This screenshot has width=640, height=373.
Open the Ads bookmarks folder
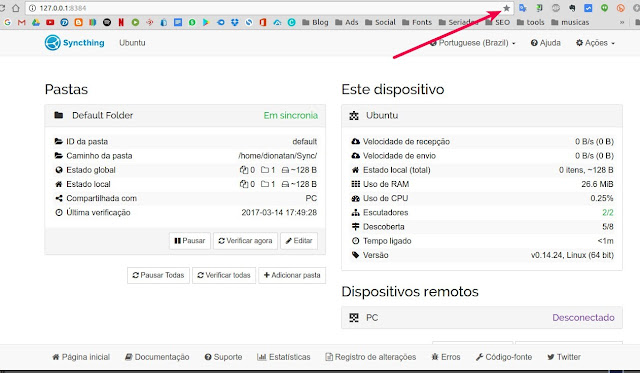[347, 22]
